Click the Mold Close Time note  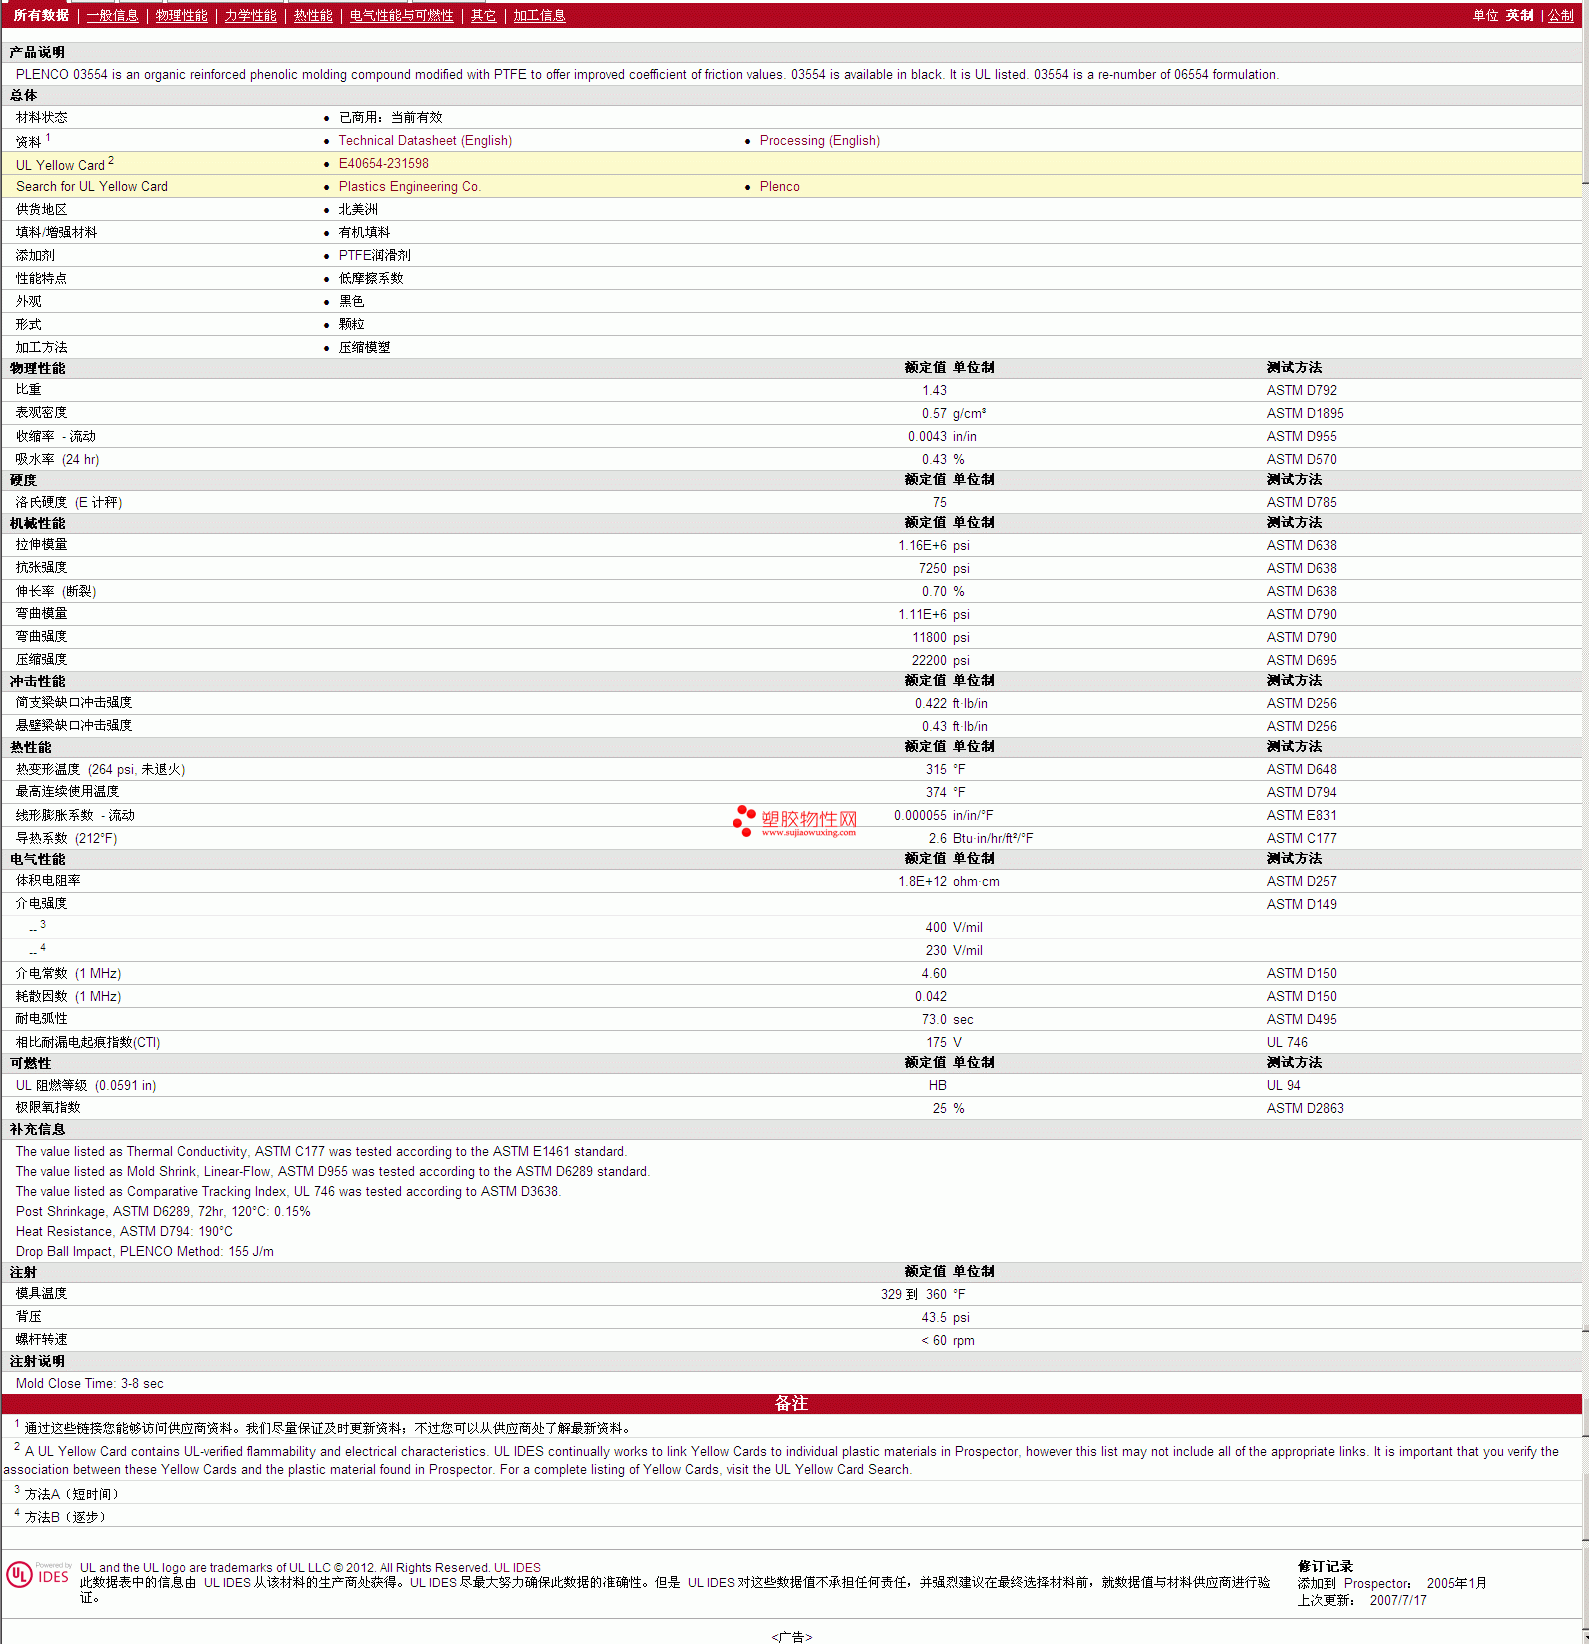tap(90, 1384)
